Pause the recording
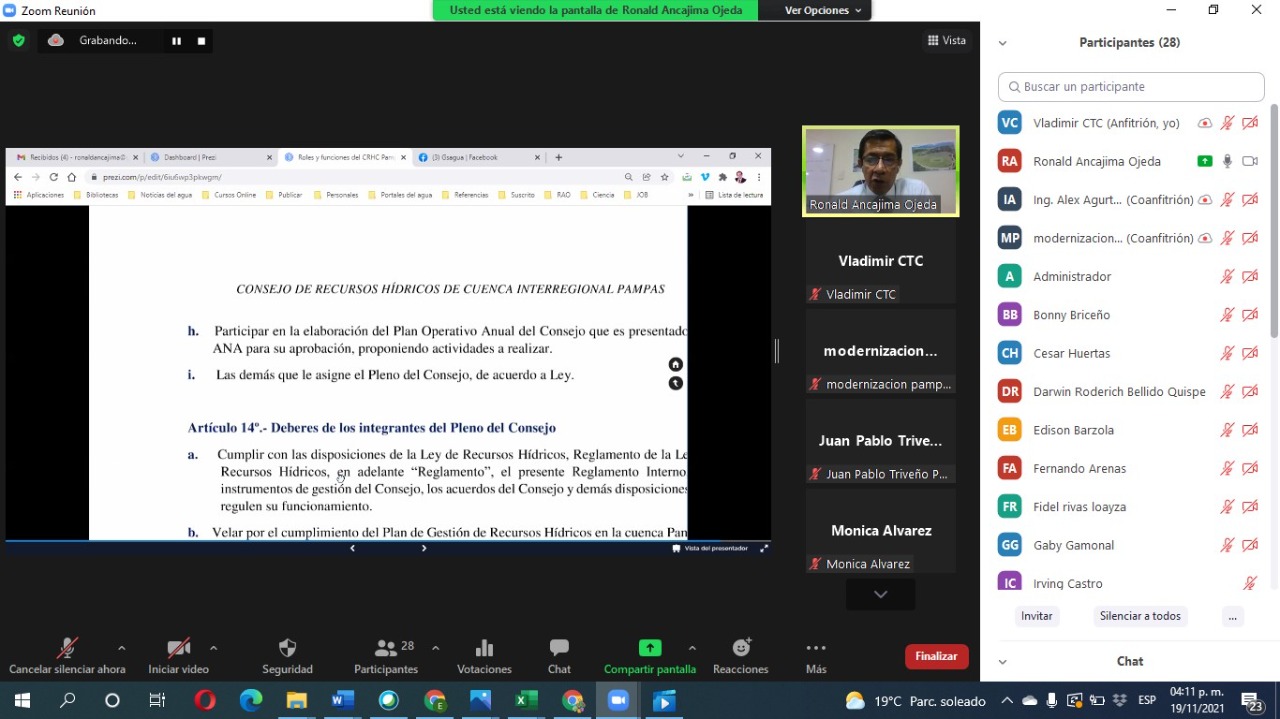1280x719 pixels. coord(177,41)
